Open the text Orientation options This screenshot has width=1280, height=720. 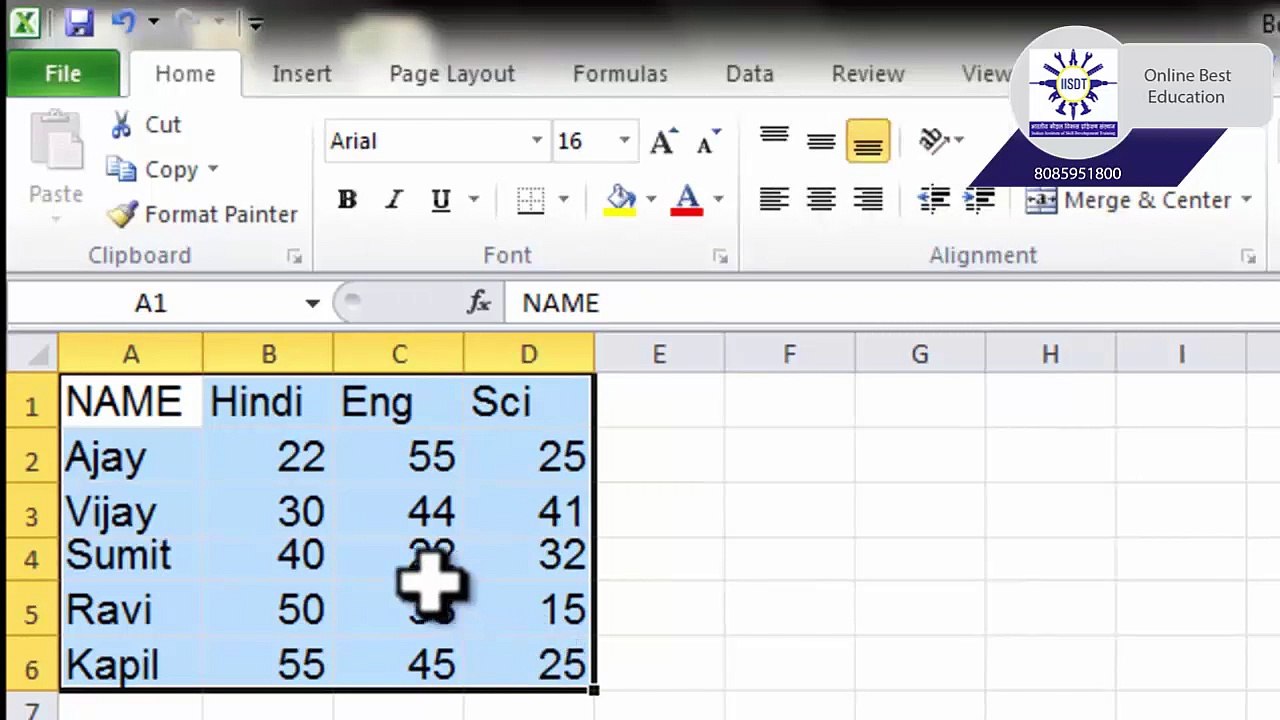click(x=934, y=141)
